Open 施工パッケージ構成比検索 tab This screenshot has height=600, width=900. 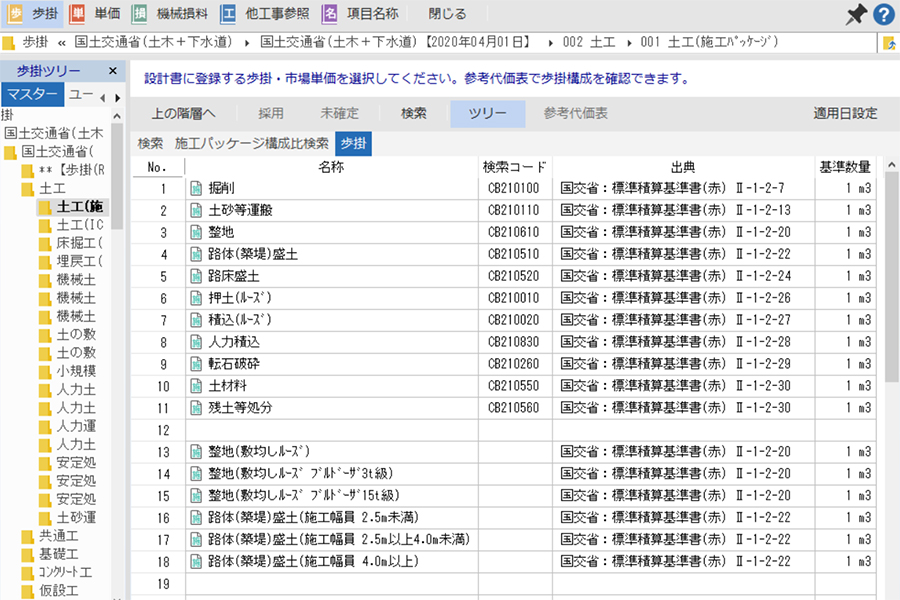252,144
